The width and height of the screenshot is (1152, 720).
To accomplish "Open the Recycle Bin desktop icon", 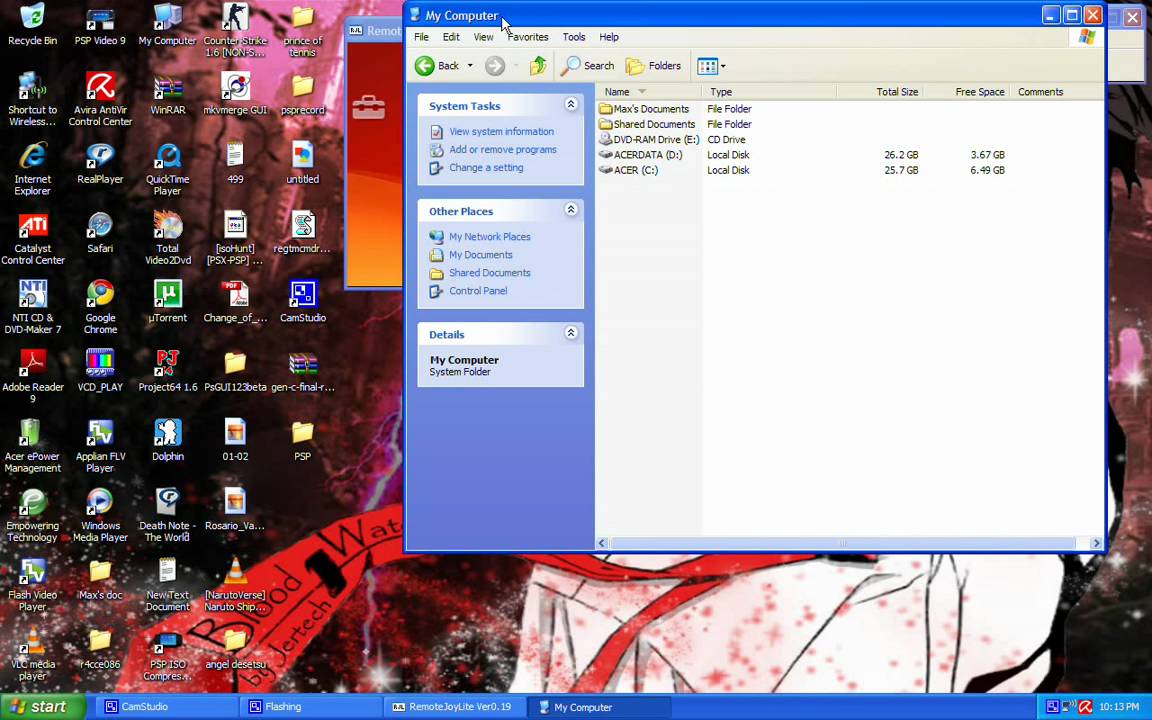I will (32, 26).
